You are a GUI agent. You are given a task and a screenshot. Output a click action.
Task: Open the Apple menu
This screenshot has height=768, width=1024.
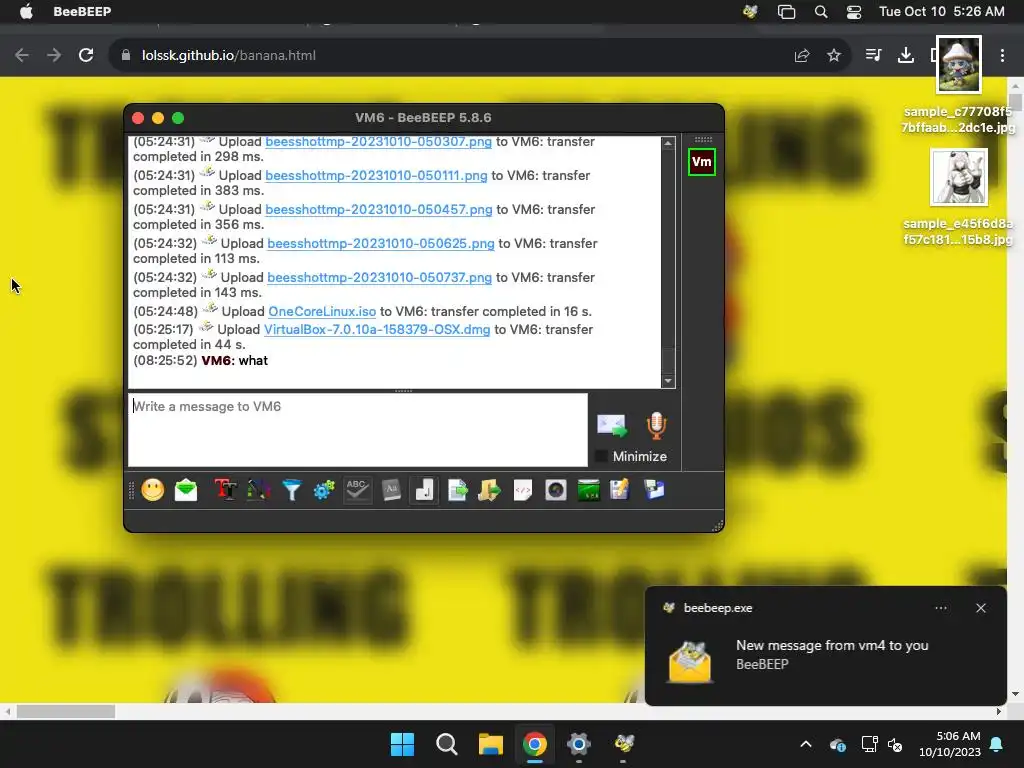click(x=26, y=12)
